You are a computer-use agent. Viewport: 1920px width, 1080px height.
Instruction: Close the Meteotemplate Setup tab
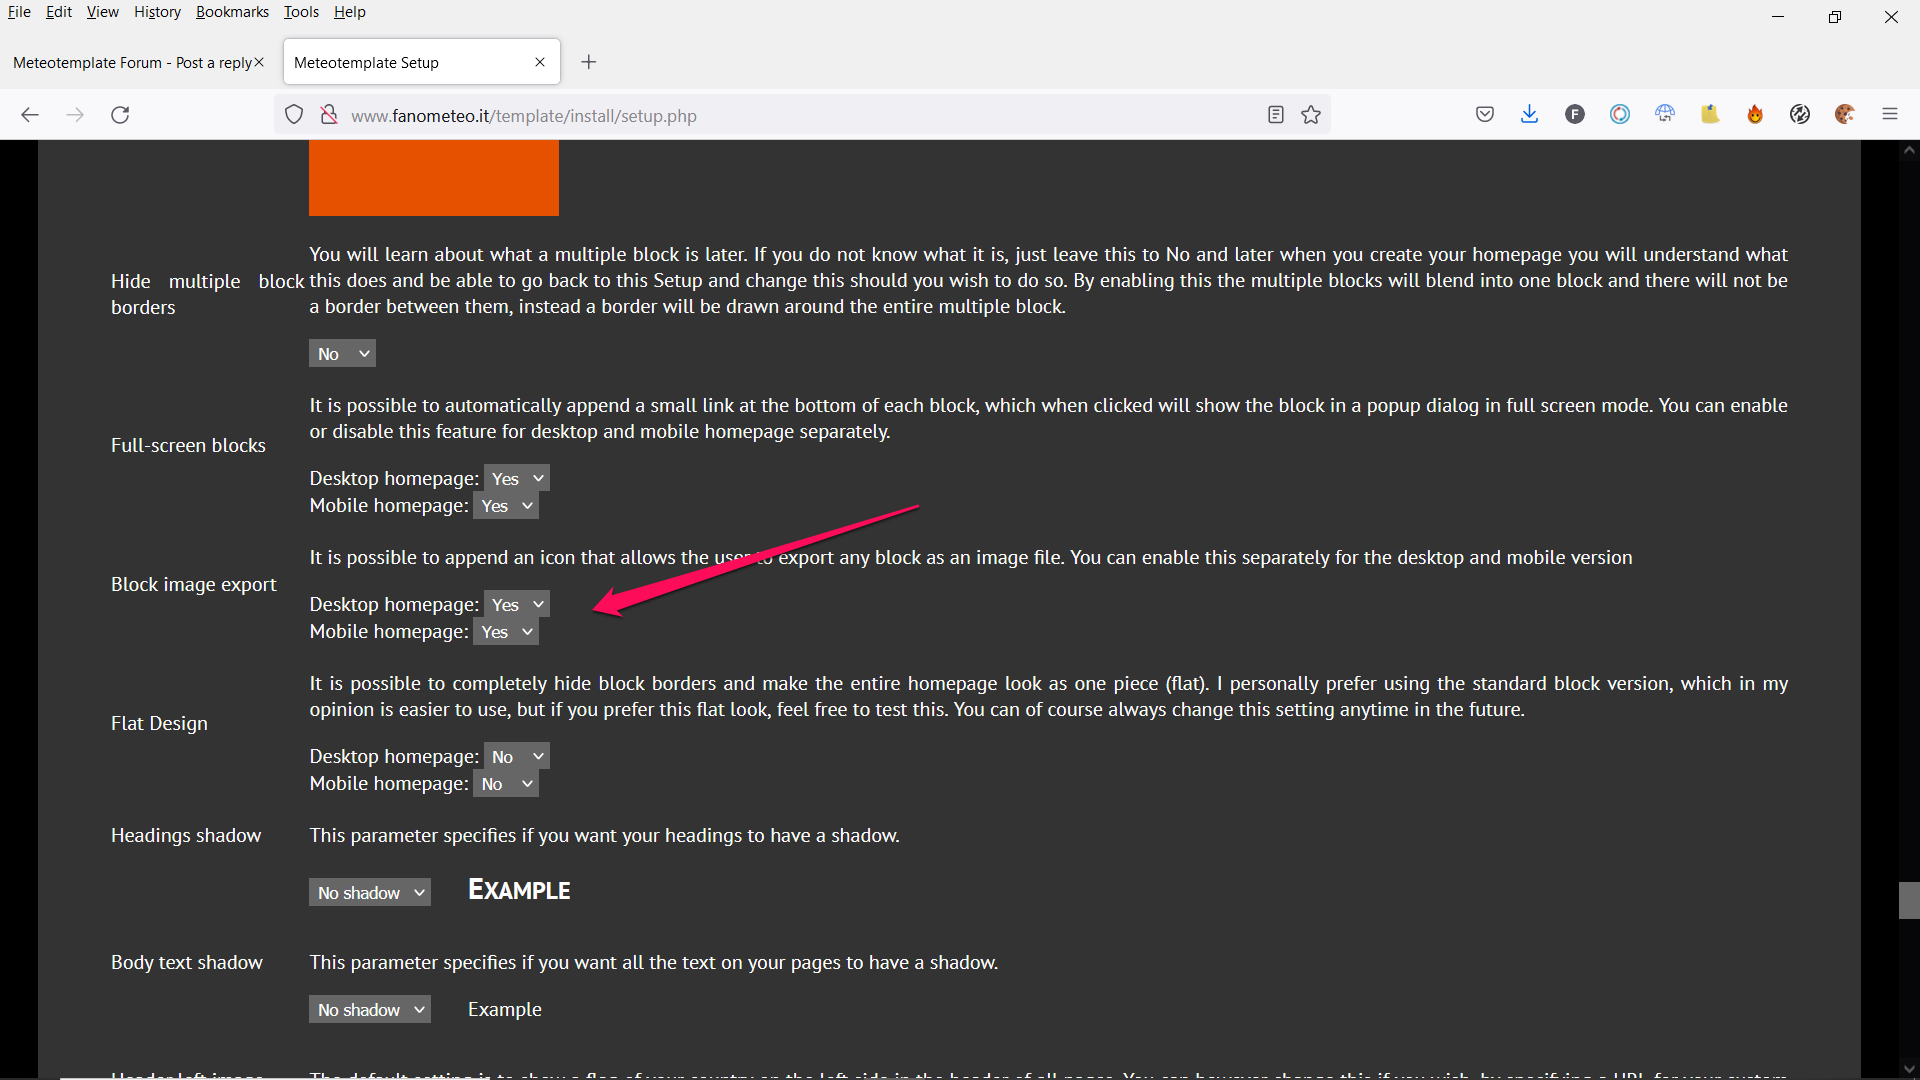pos(540,62)
